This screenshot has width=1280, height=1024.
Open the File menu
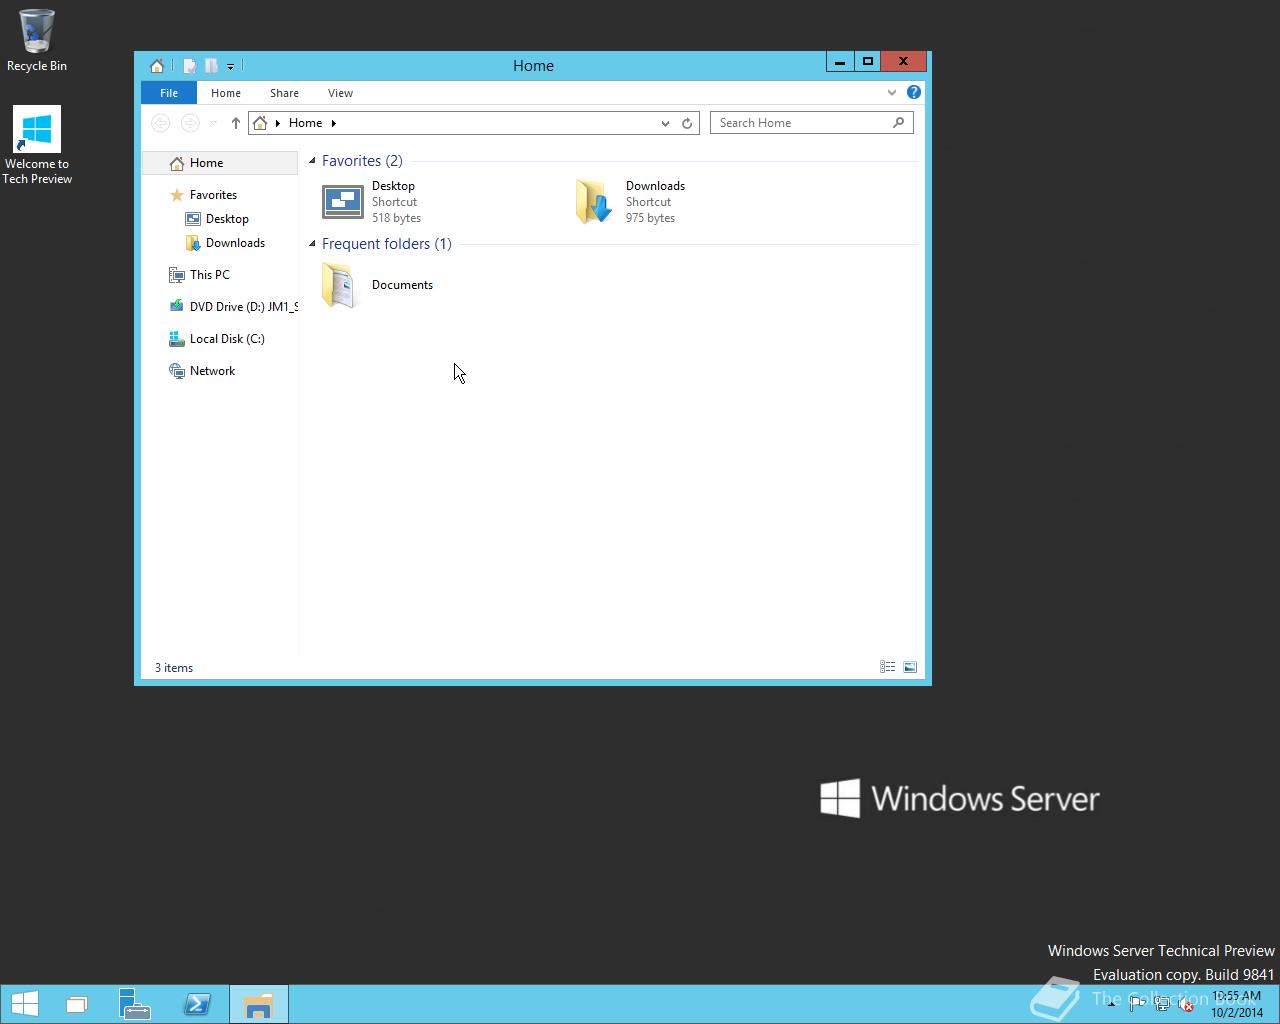(169, 93)
